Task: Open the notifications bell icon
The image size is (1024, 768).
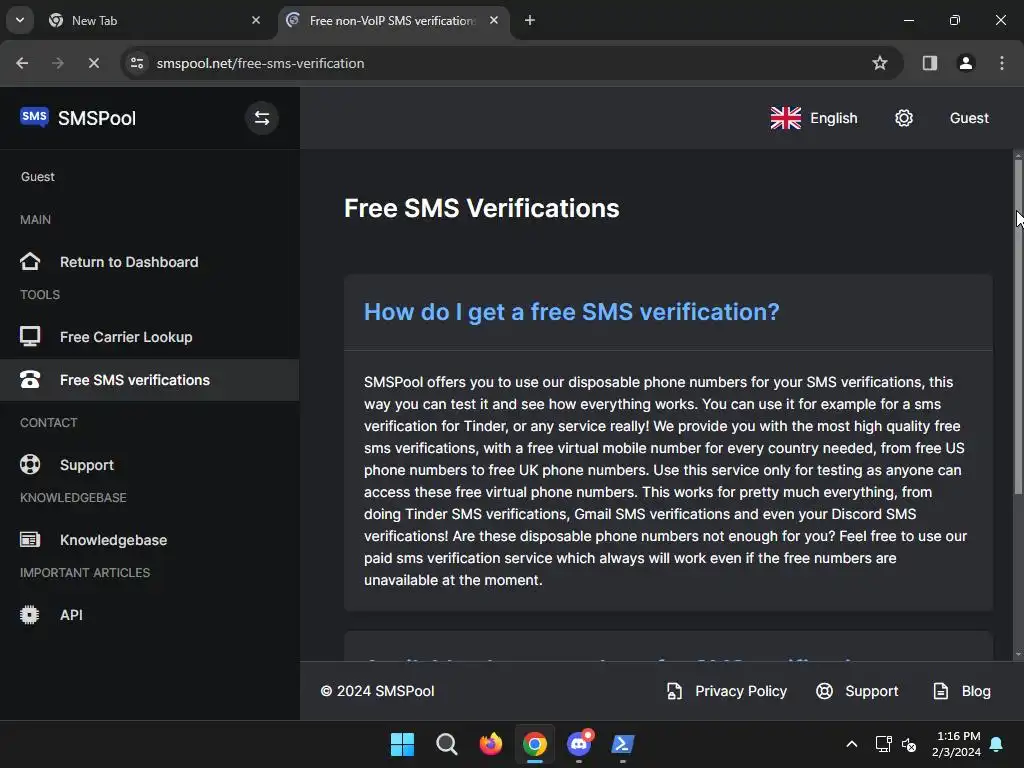Action: [996, 744]
